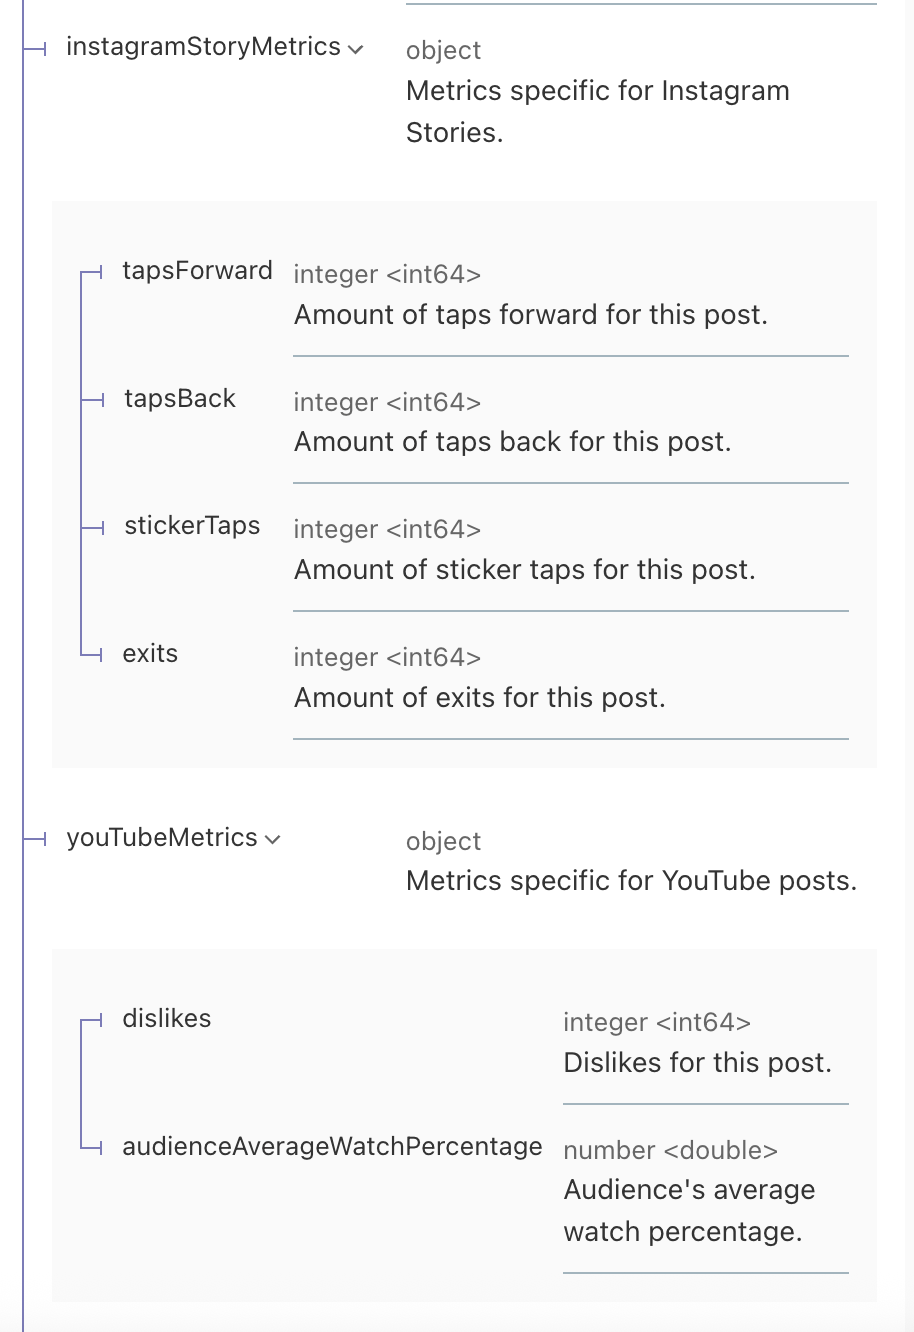Collapse the youTubeMetrics object
This screenshot has height=1332, width=914.
(271, 840)
